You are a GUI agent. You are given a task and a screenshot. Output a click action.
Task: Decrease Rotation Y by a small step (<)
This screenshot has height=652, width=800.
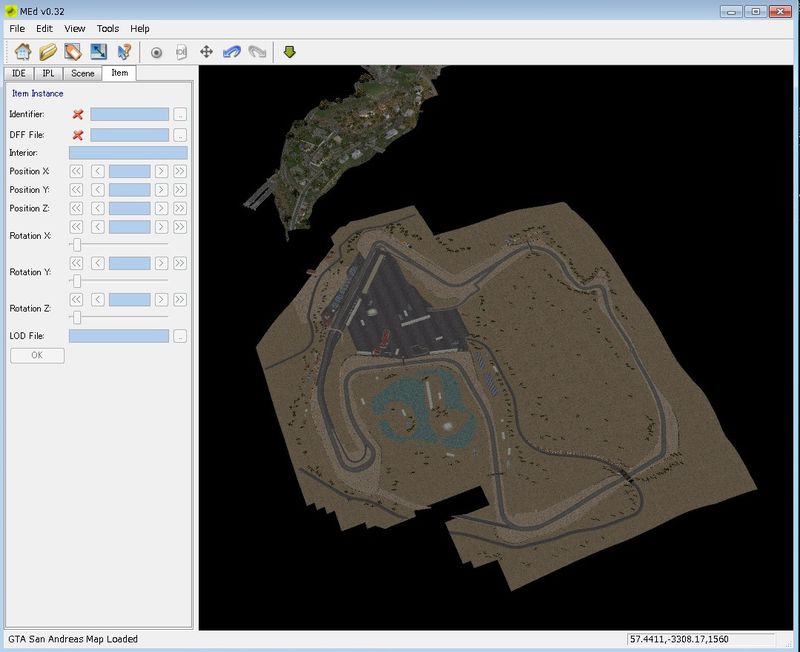(97, 263)
